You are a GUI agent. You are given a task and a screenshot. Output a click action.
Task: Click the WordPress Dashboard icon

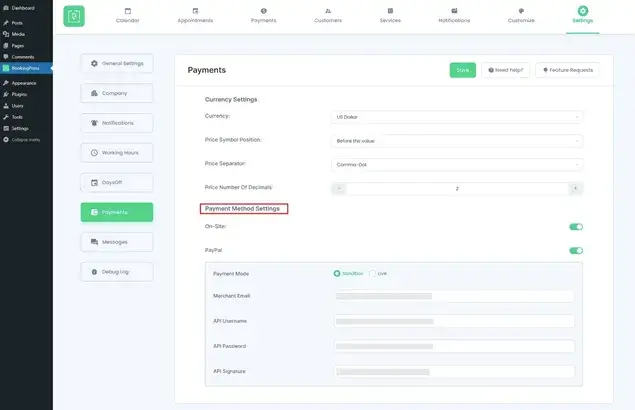(6, 8)
